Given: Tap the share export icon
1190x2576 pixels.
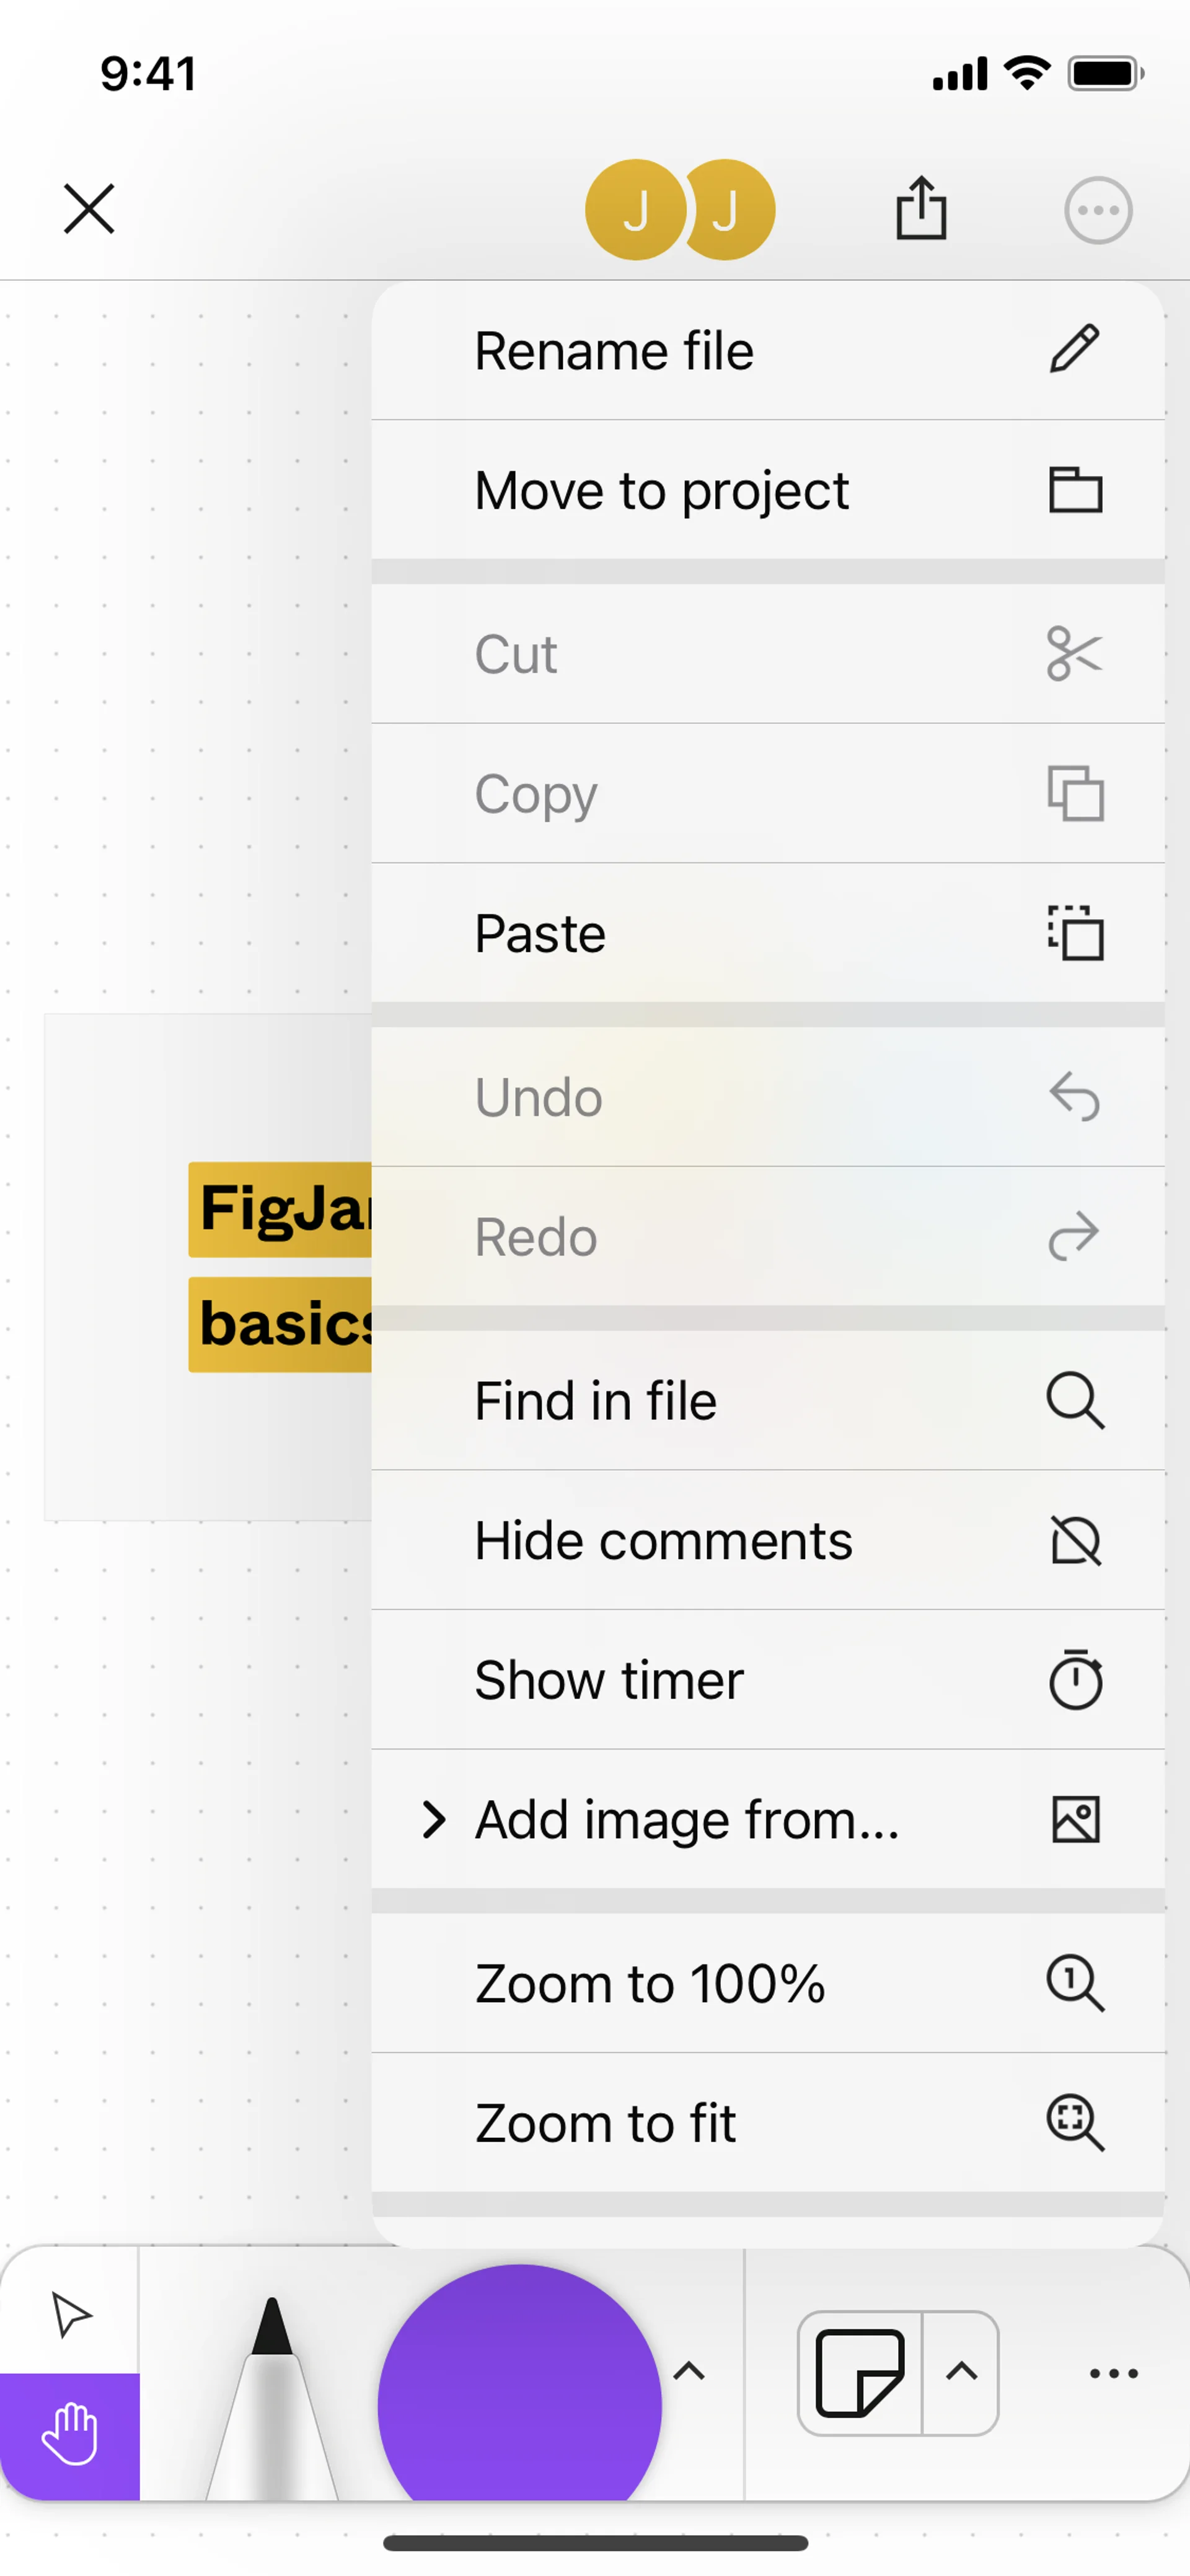Looking at the screenshot, I should click(x=920, y=209).
